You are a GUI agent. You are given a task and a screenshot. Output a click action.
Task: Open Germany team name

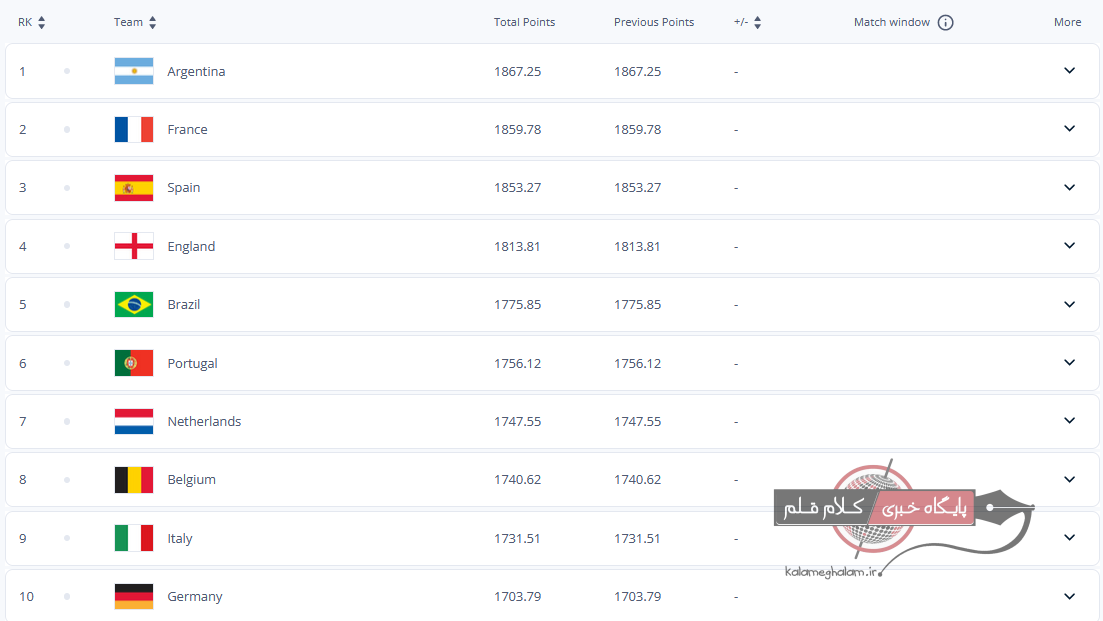tap(195, 597)
